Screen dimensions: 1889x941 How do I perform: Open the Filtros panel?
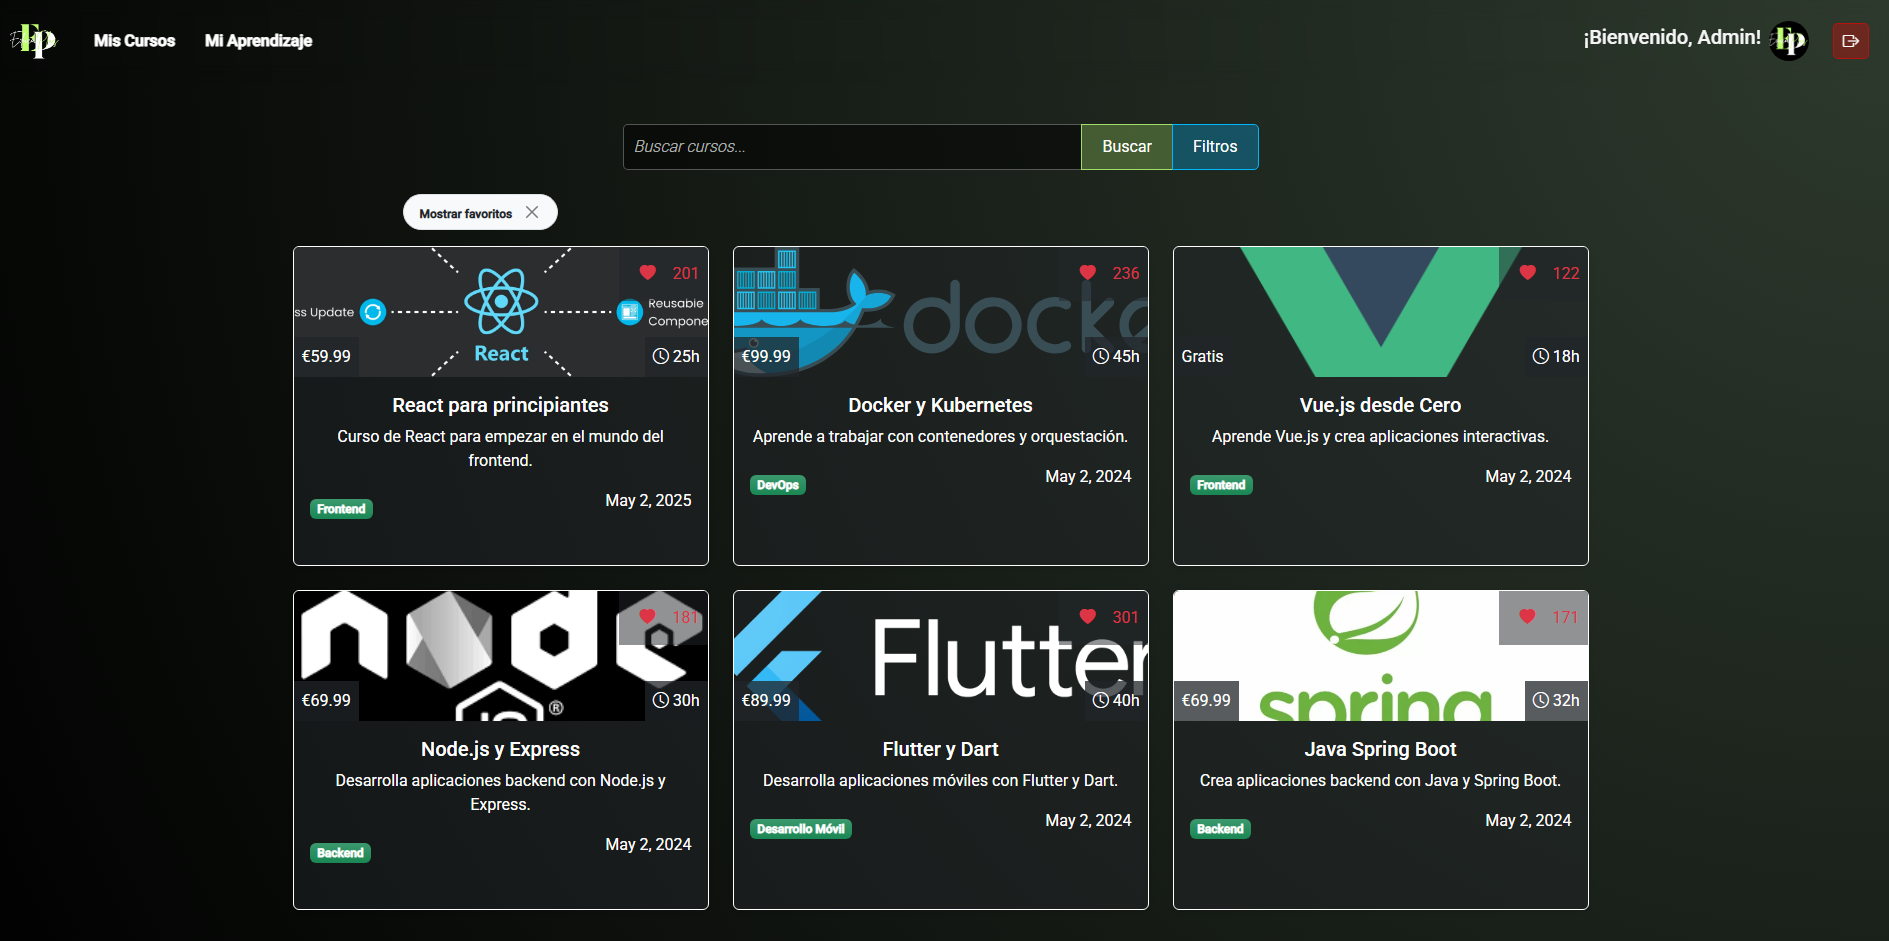click(1215, 147)
